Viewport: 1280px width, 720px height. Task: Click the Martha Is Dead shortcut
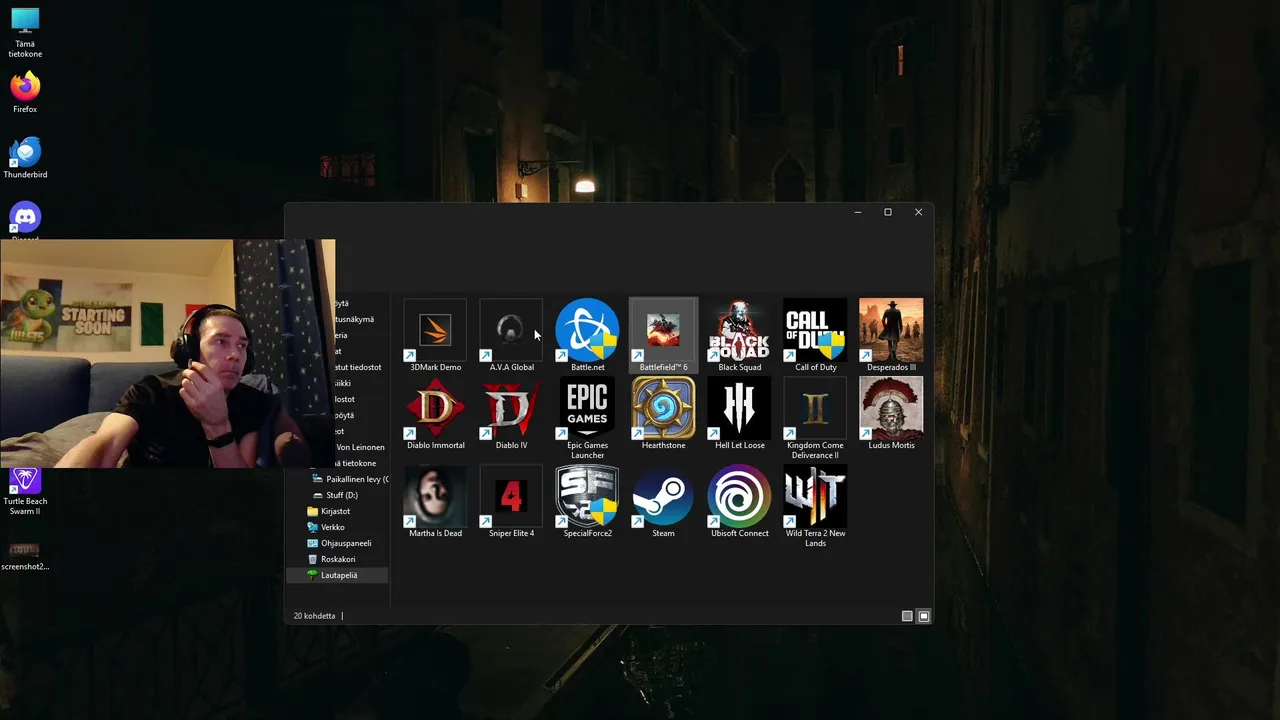coord(435,502)
